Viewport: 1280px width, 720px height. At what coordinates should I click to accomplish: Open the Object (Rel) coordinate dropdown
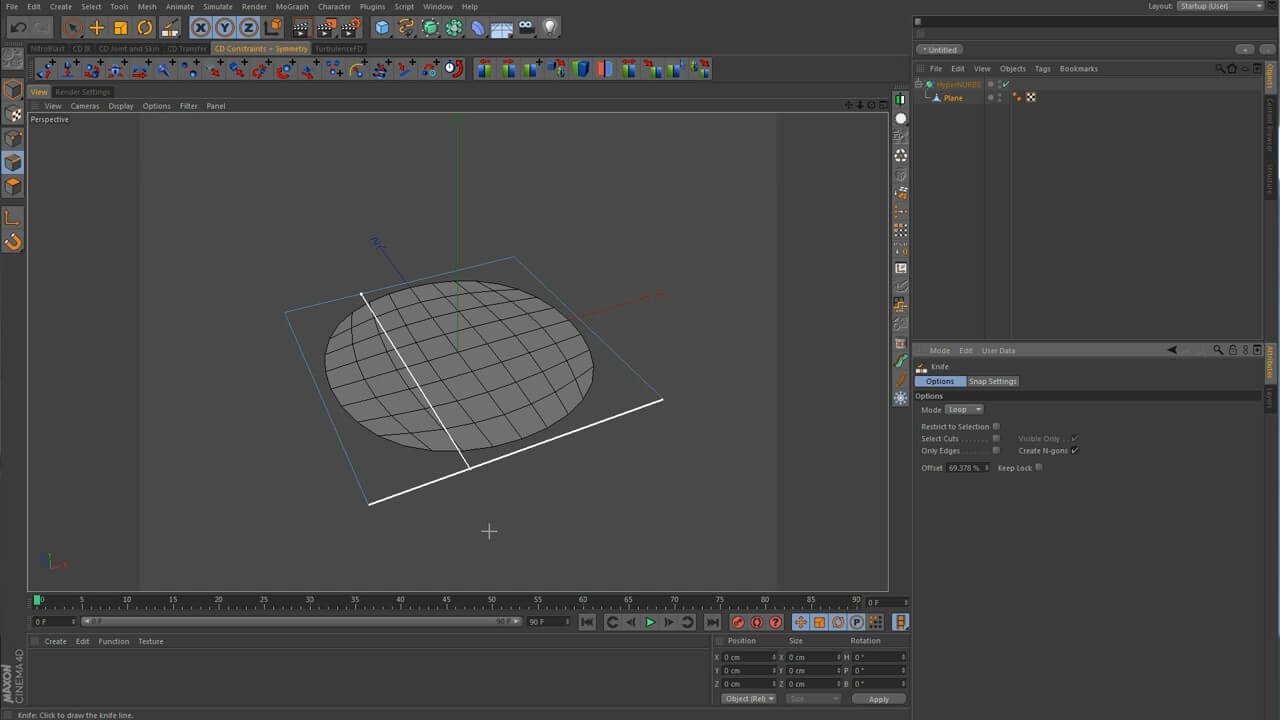(749, 699)
